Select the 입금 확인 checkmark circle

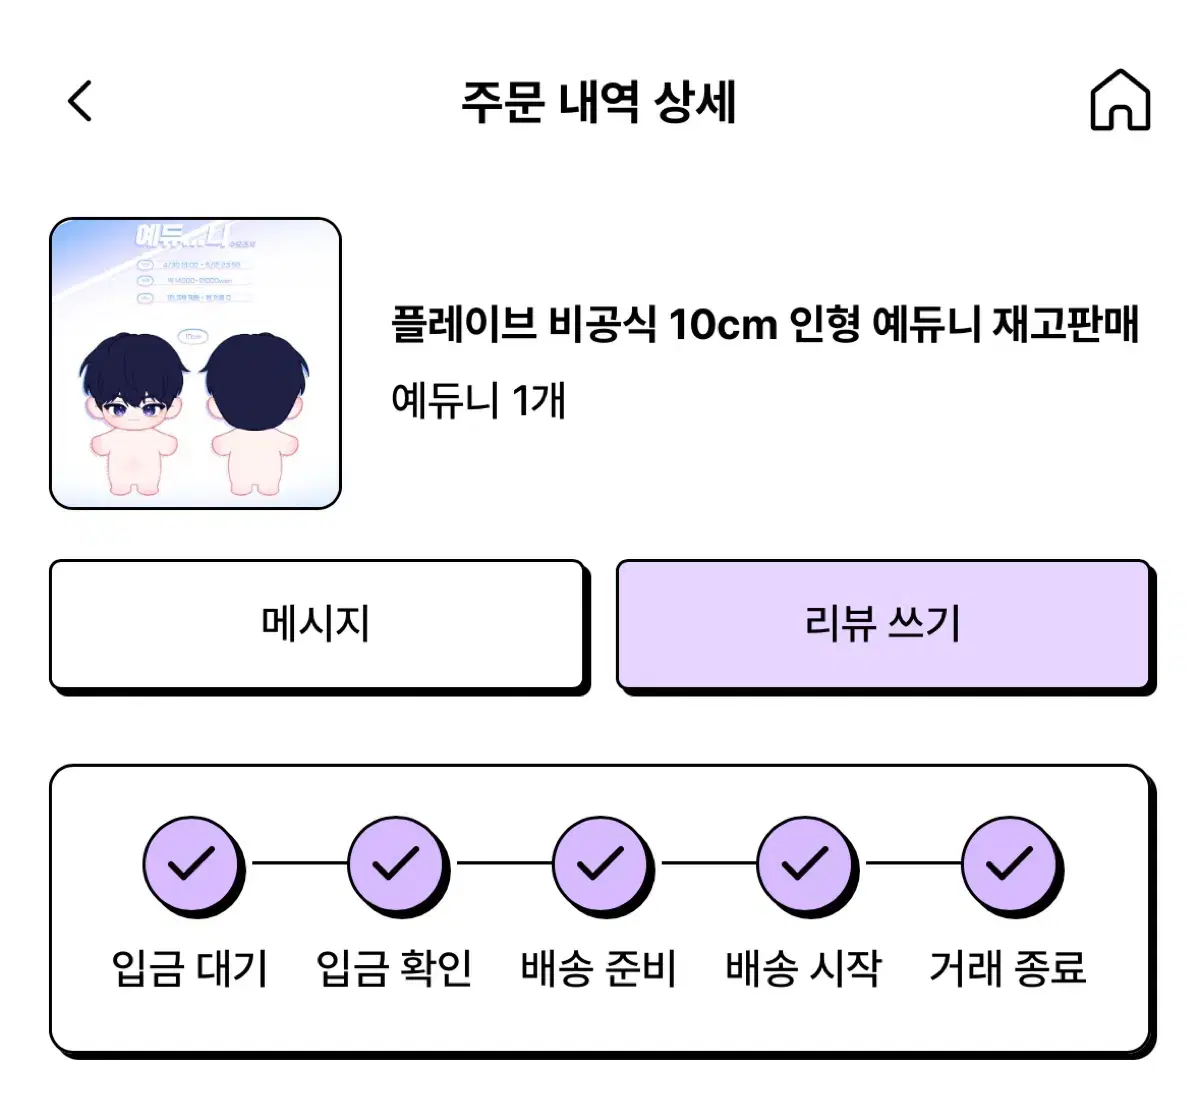[x=396, y=864]
